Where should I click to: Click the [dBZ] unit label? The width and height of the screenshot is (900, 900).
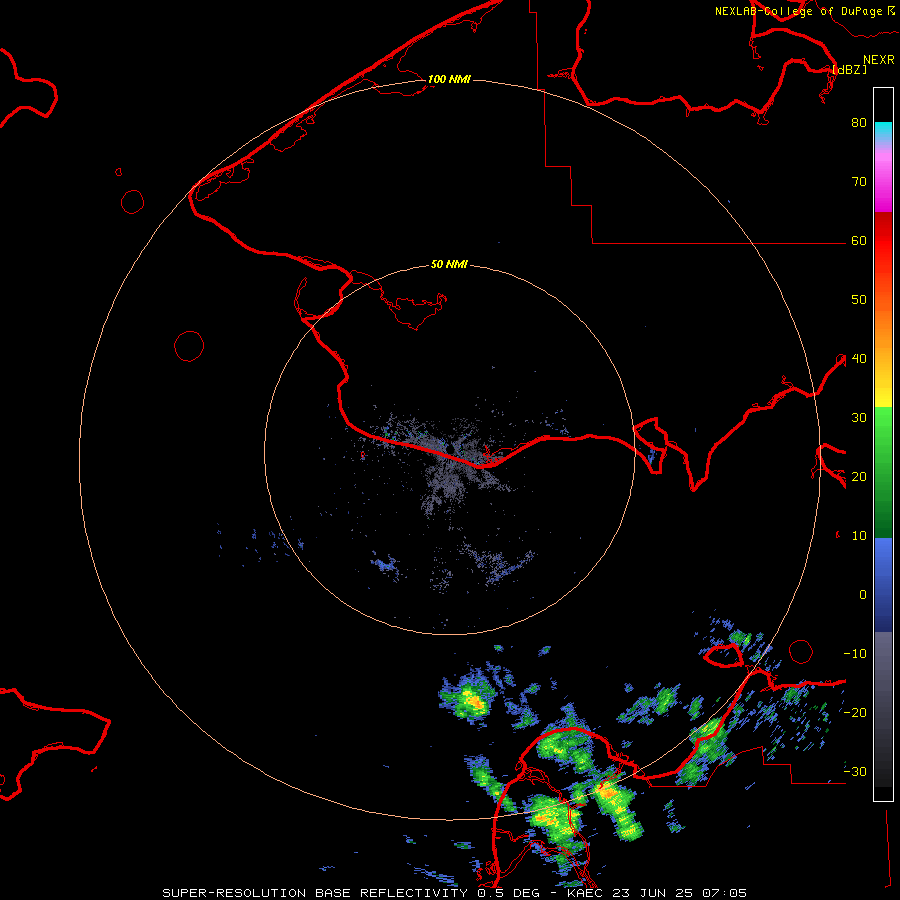849,69
